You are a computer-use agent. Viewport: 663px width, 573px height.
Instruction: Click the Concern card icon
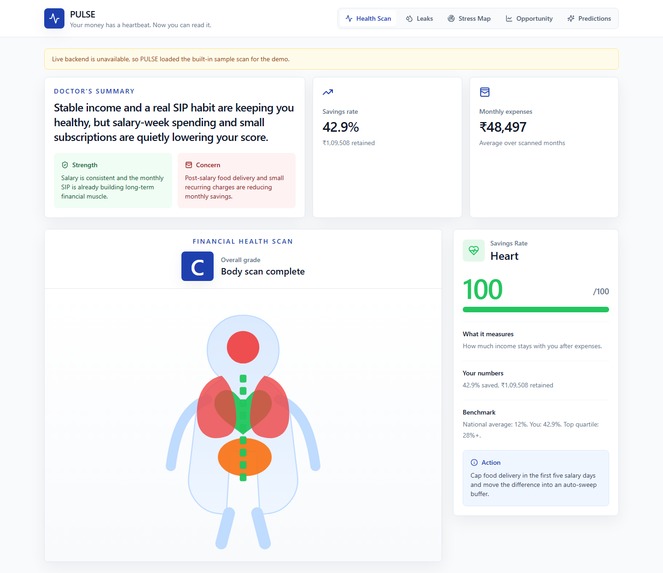pyautogui.click(x=189, y=165)
